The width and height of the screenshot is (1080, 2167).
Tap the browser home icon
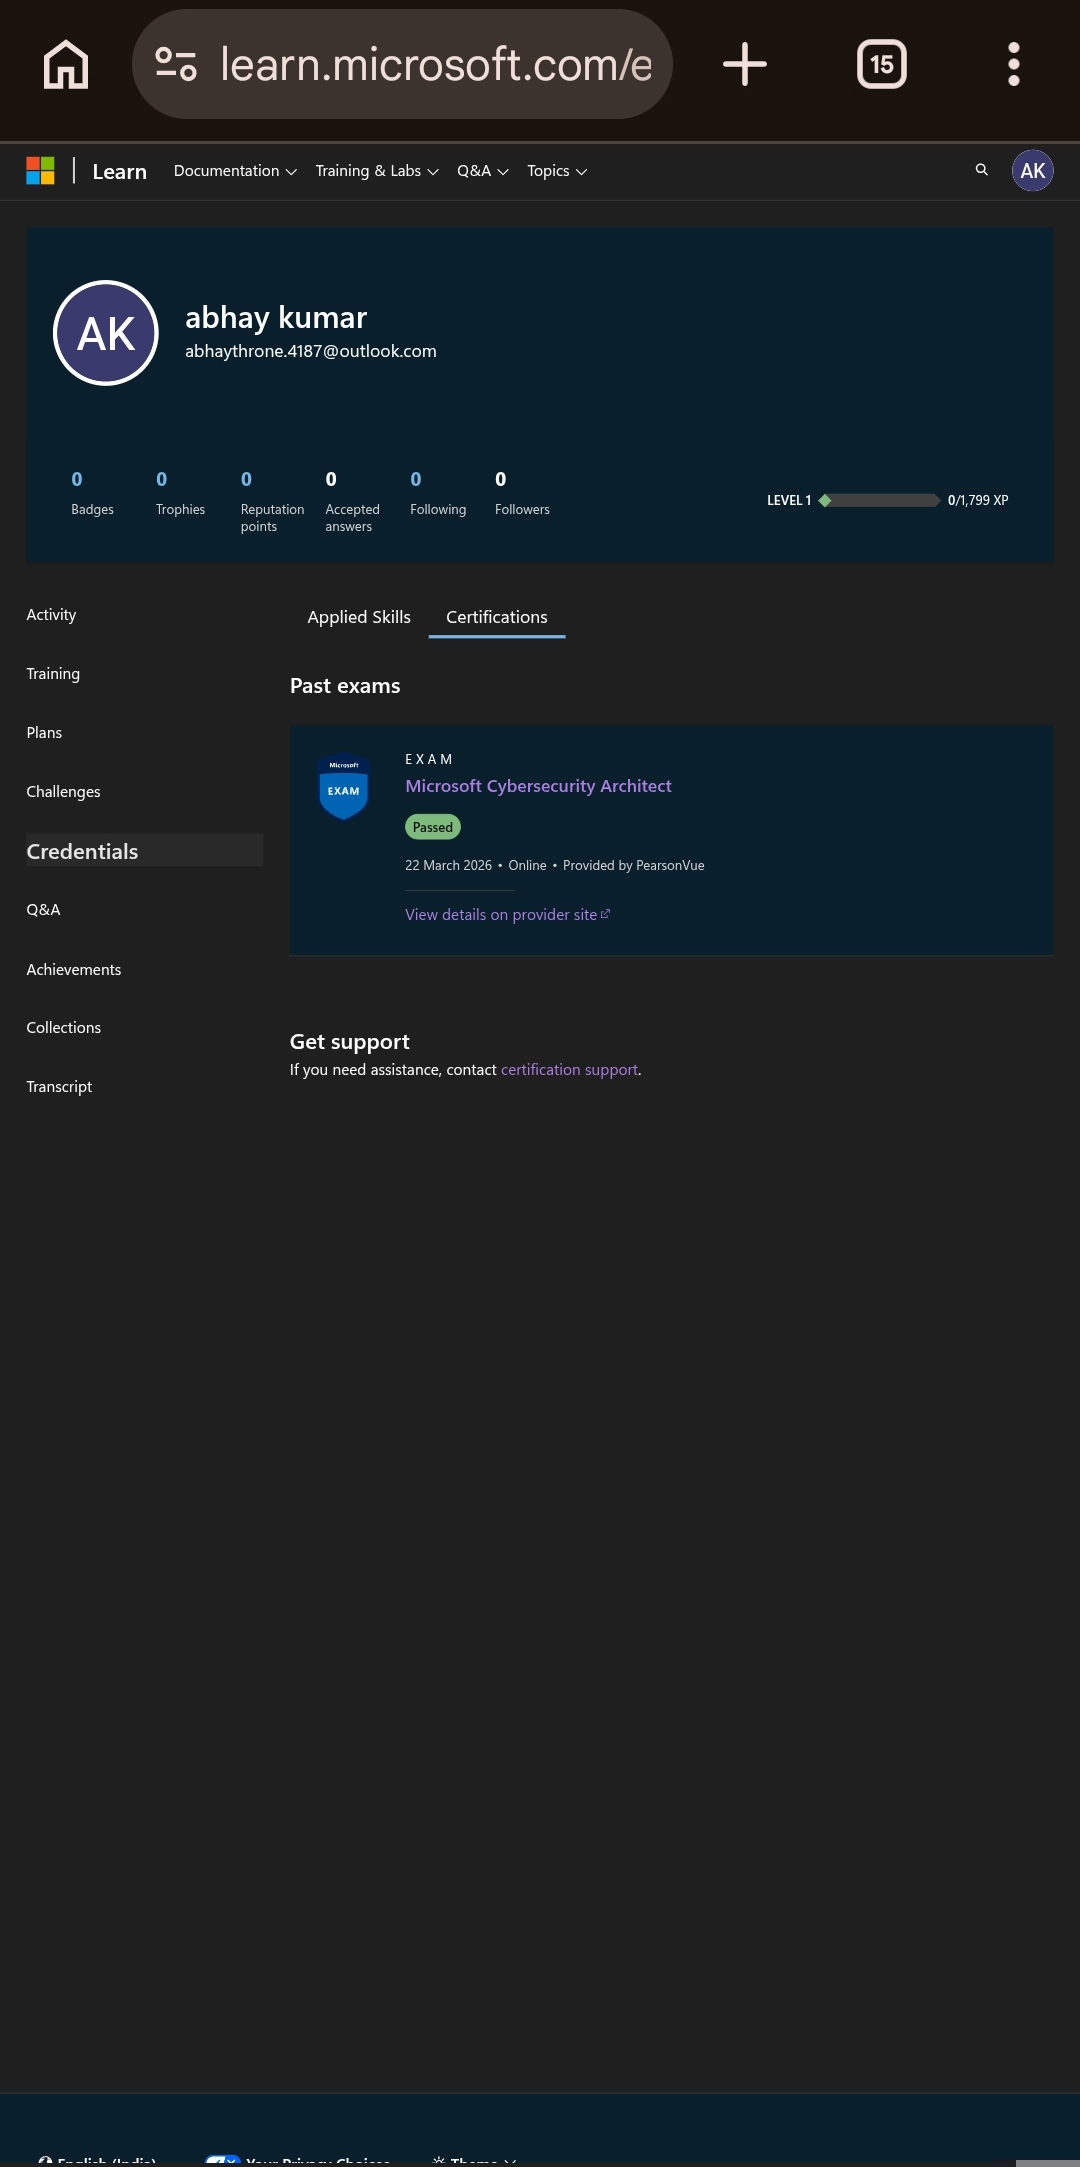point(66,64)
